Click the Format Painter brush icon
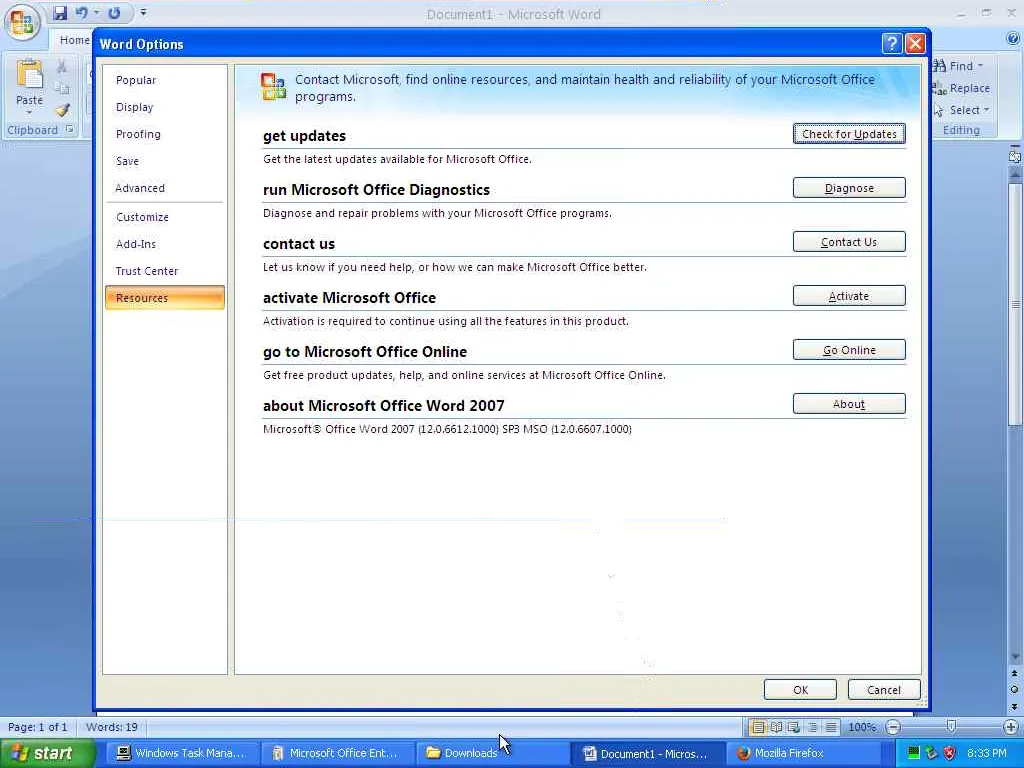This screenshot has width=1024, height=768. [x=61, y=110]
